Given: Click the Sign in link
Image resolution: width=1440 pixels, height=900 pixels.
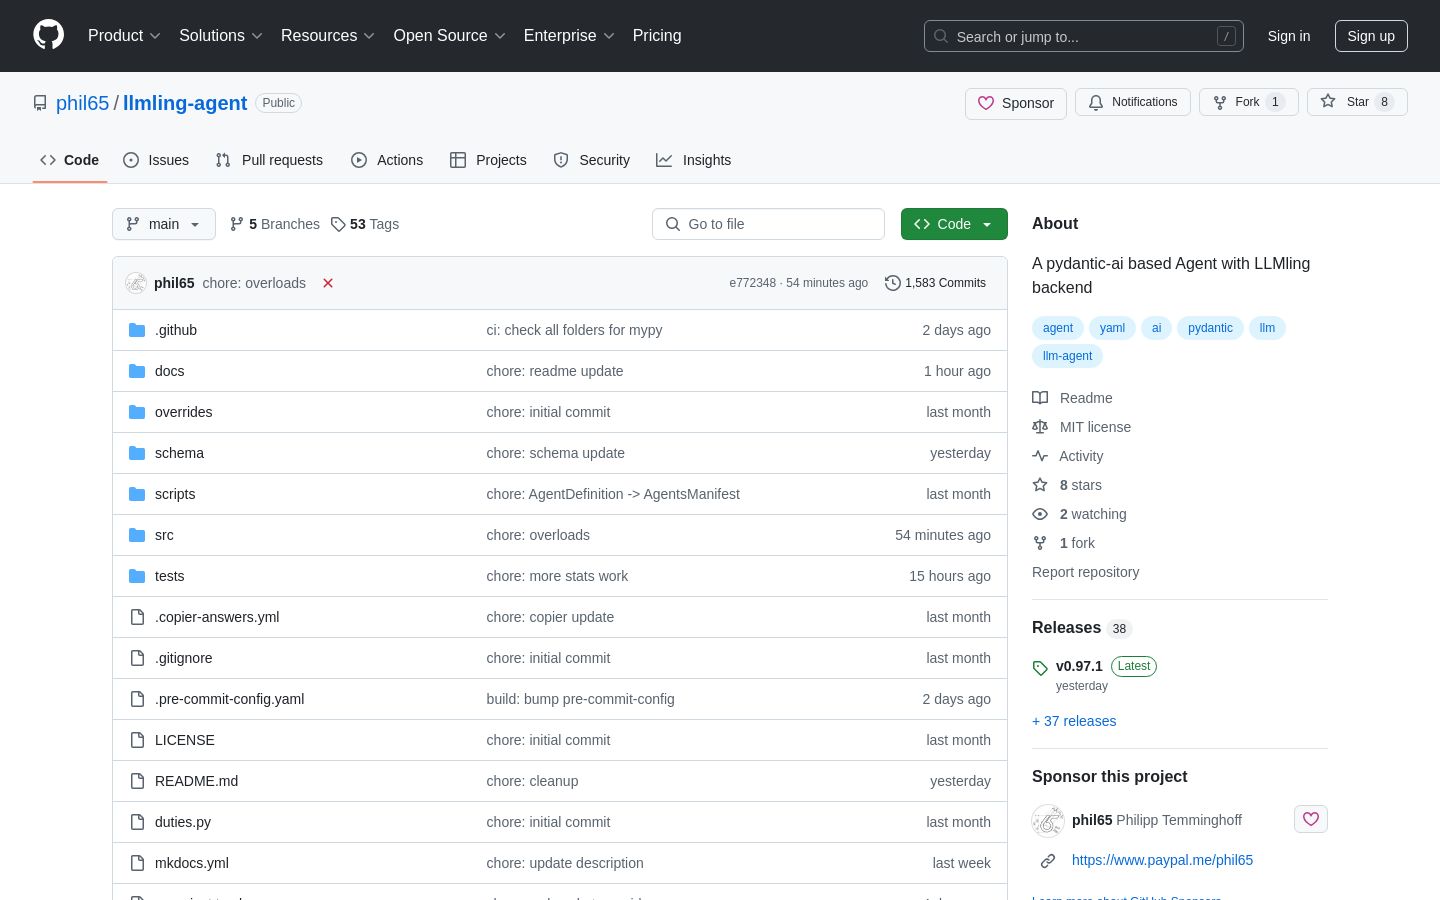Looking at the screenshot, I should pyautogui.click(x=1289, y=36).
